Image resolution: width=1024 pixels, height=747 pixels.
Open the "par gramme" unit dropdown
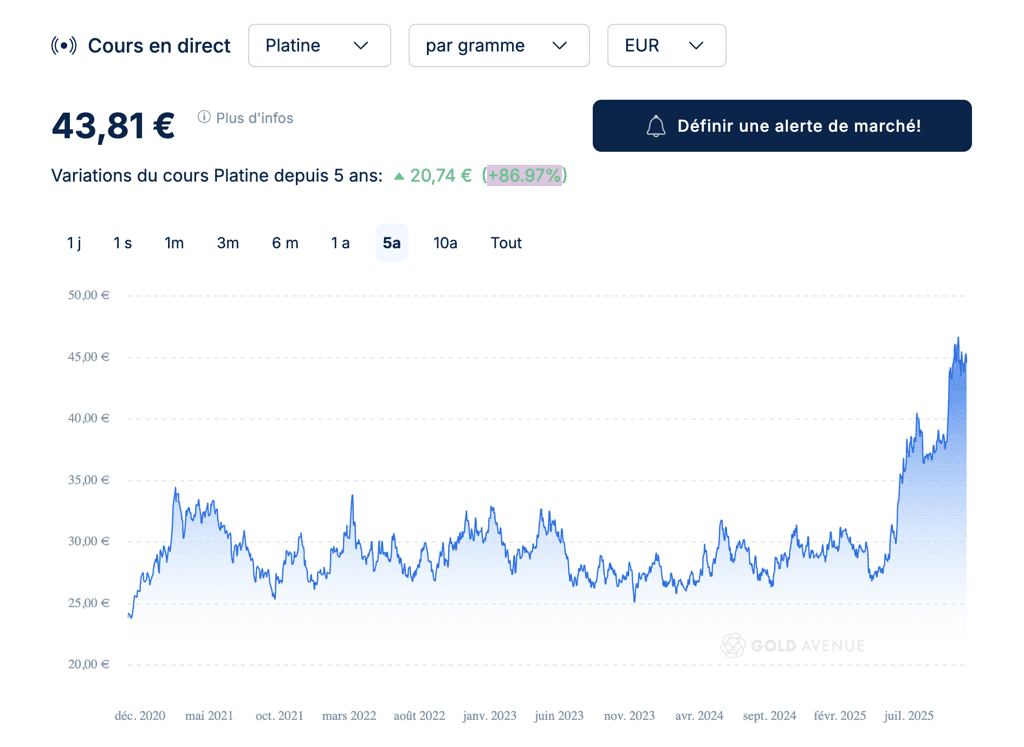click(498, 45)
